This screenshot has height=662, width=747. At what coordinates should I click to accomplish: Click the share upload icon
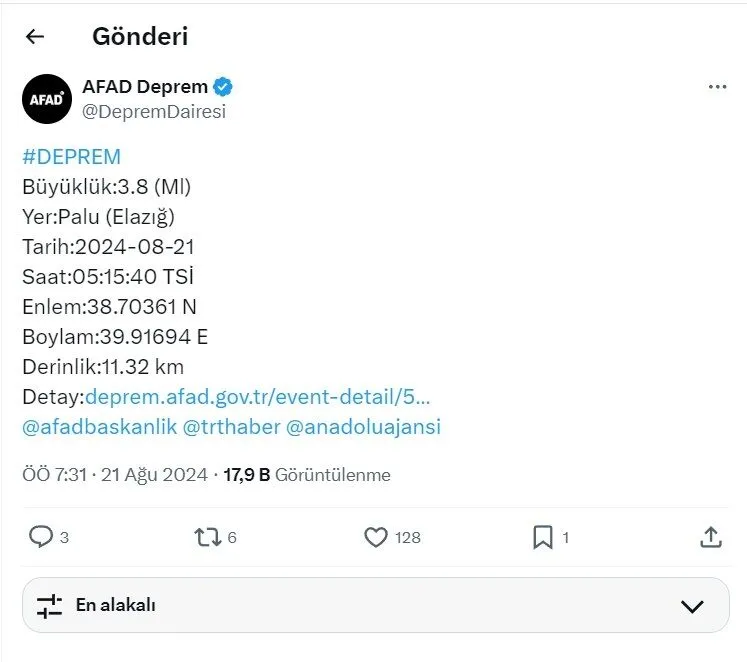pyautogui.click(x=711, y=537)
